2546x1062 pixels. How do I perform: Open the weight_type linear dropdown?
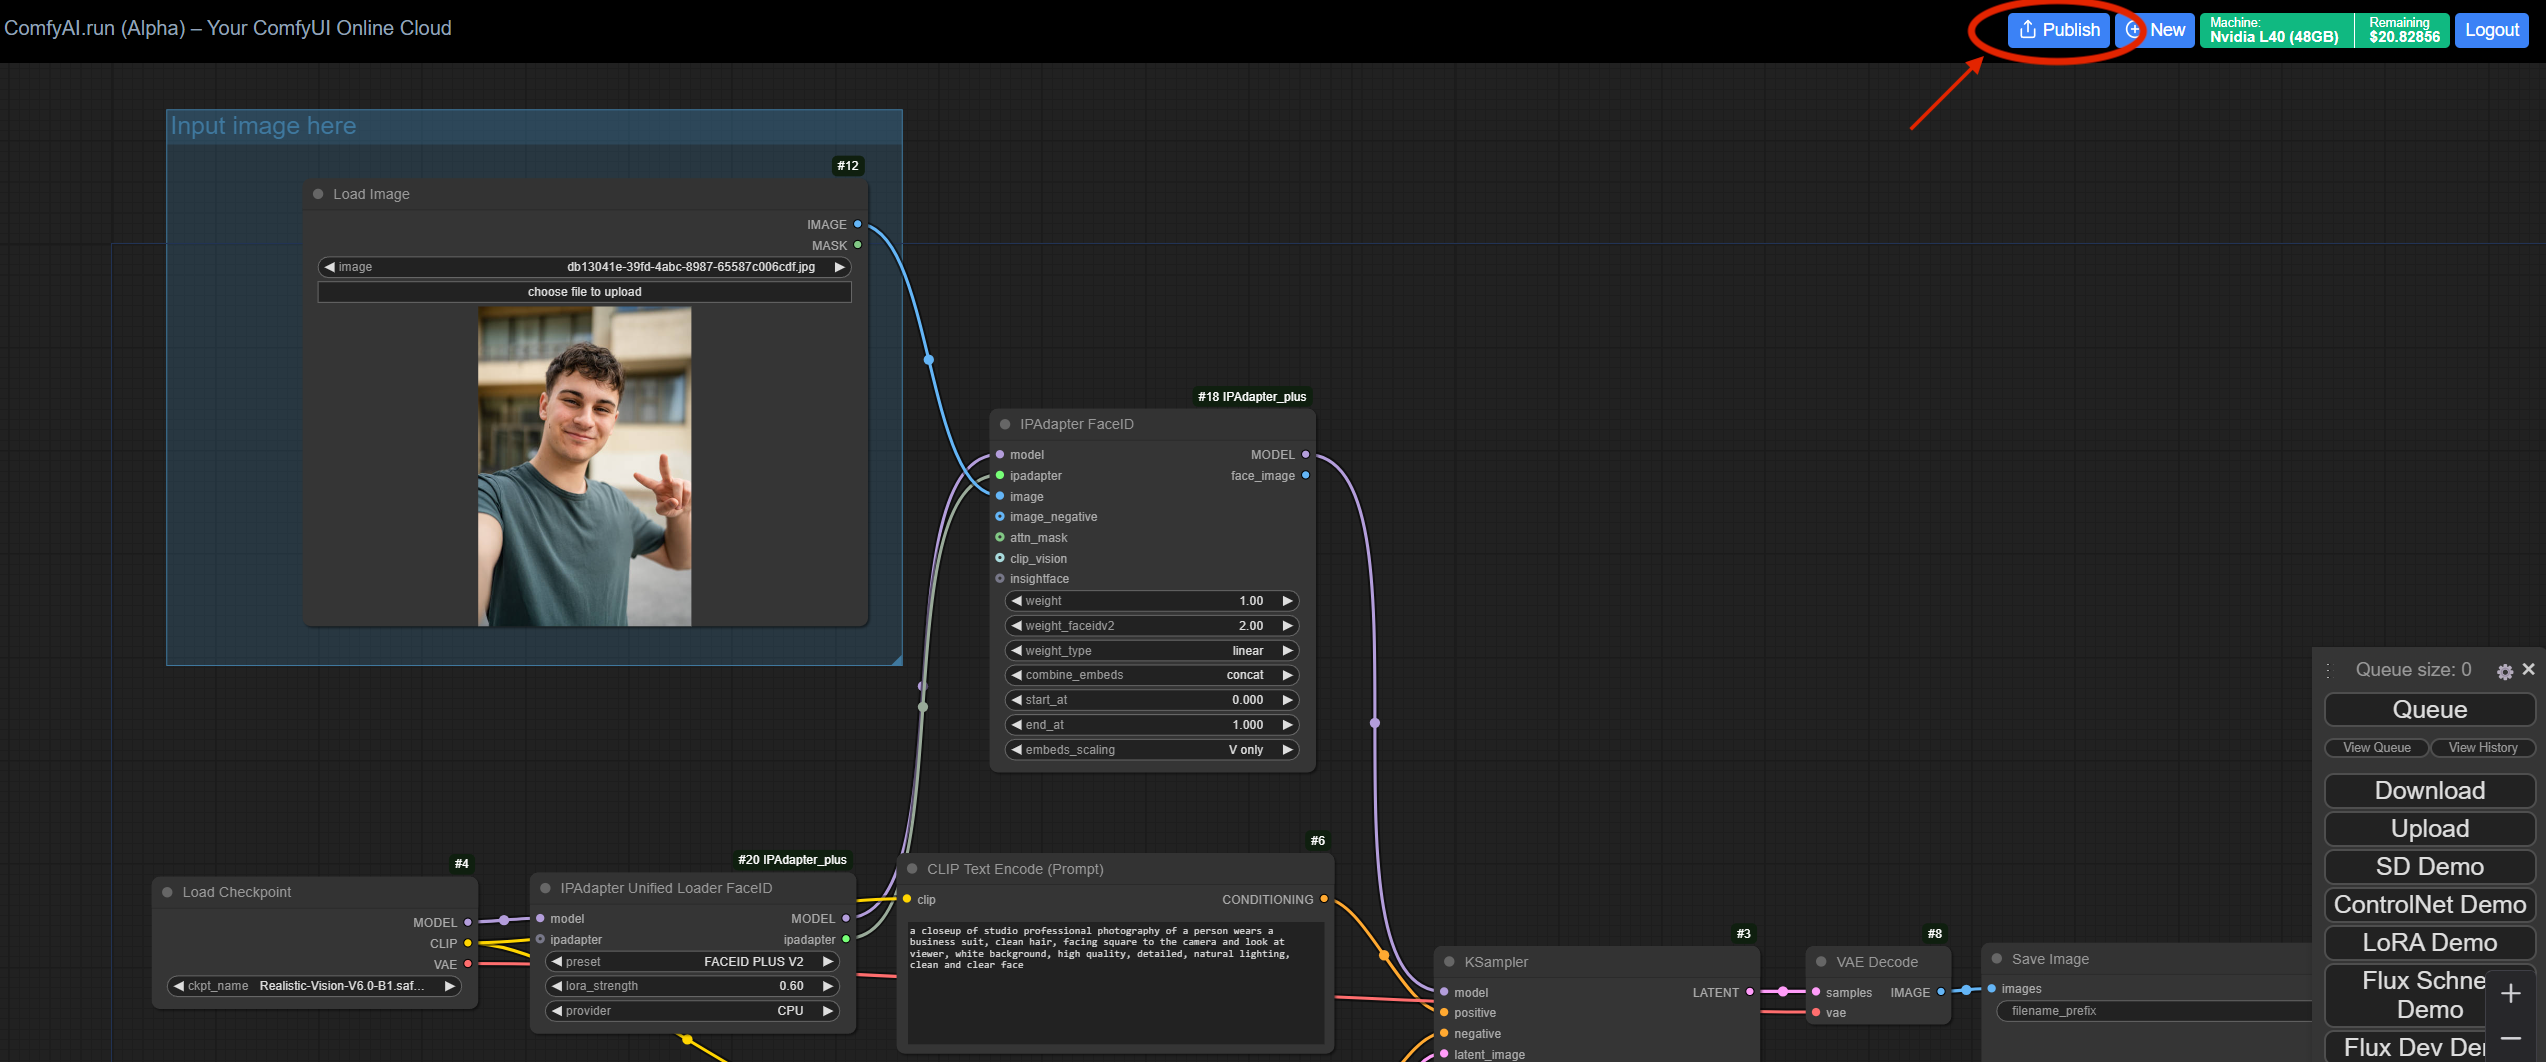tap(1150, 651)
